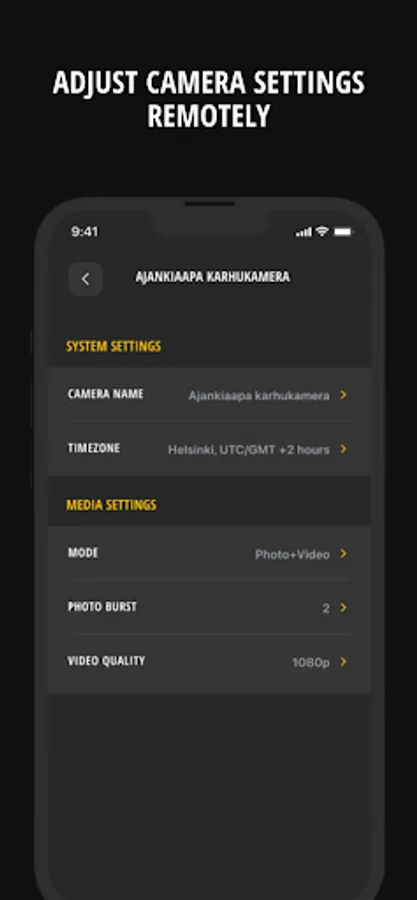This screenshot has height=900, width=417.
Task: Tap the photo burst count '2'
Action: click(326, 608)
